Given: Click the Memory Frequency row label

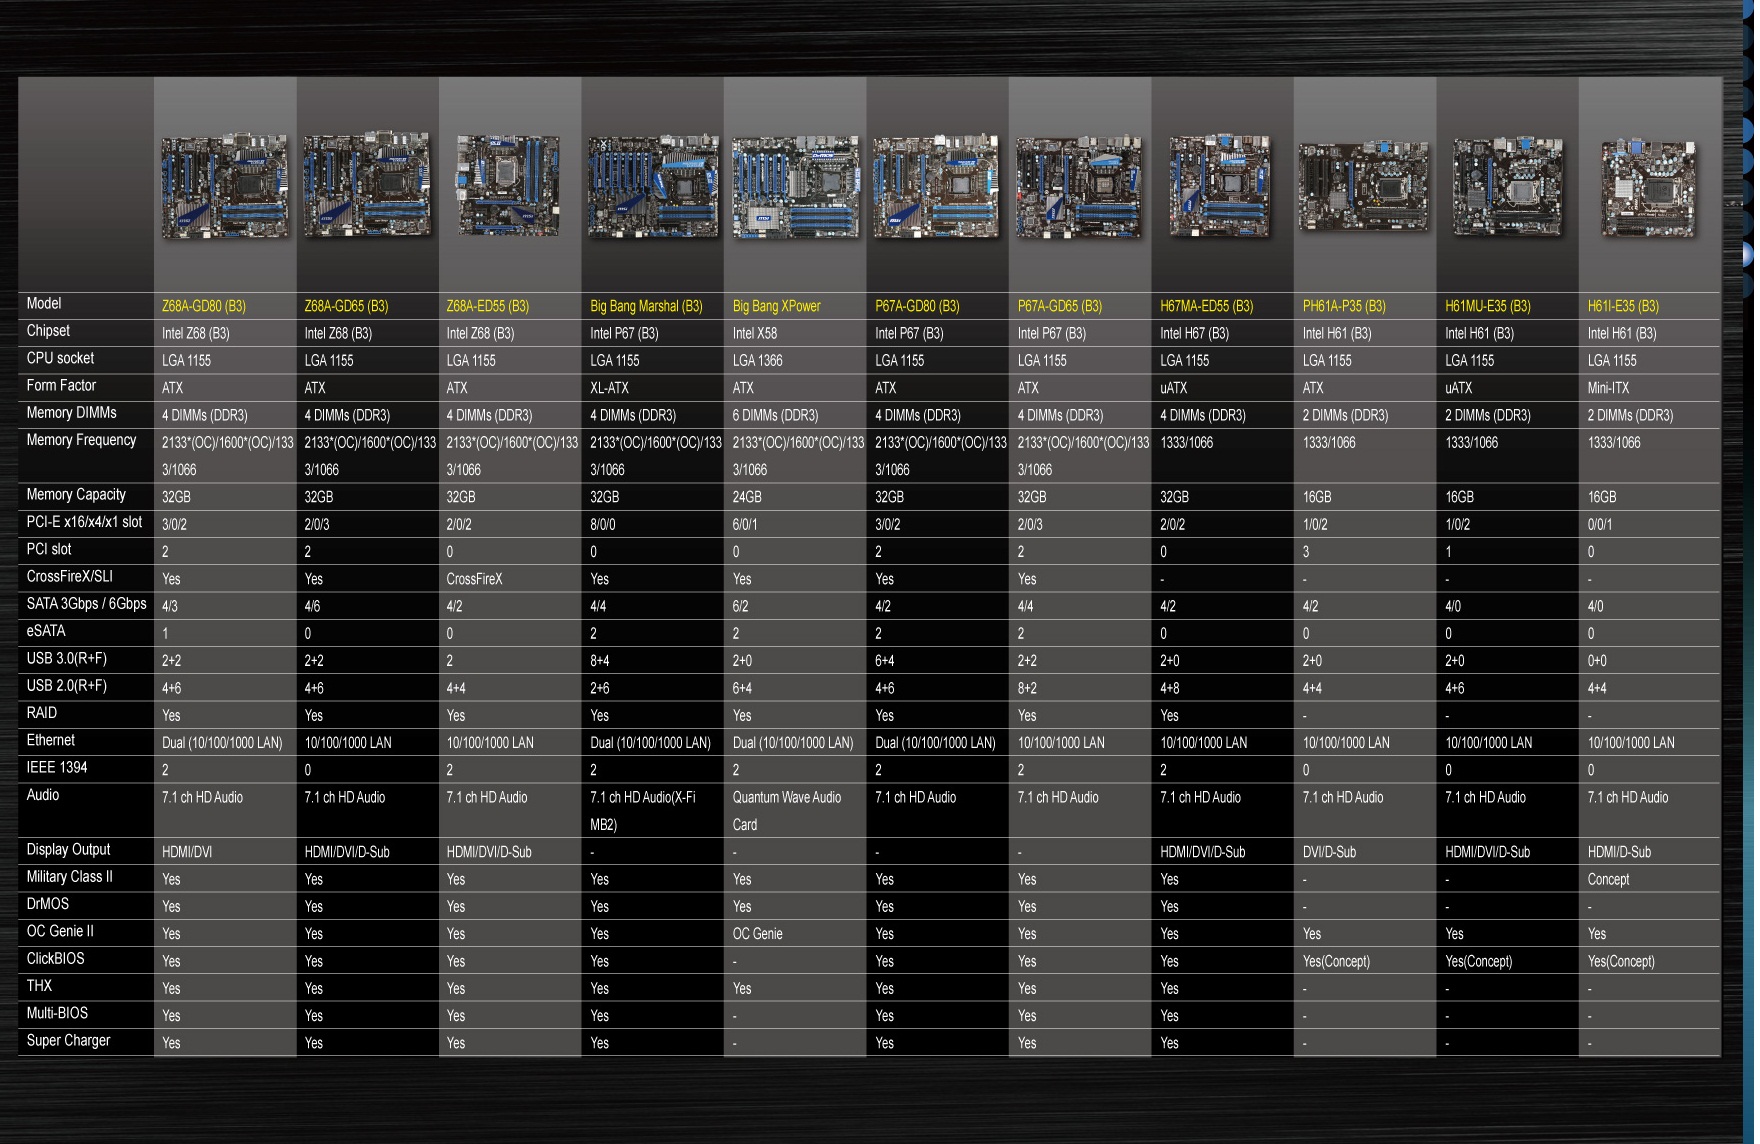Looking at the screenshot, I should tap(81, 440).
